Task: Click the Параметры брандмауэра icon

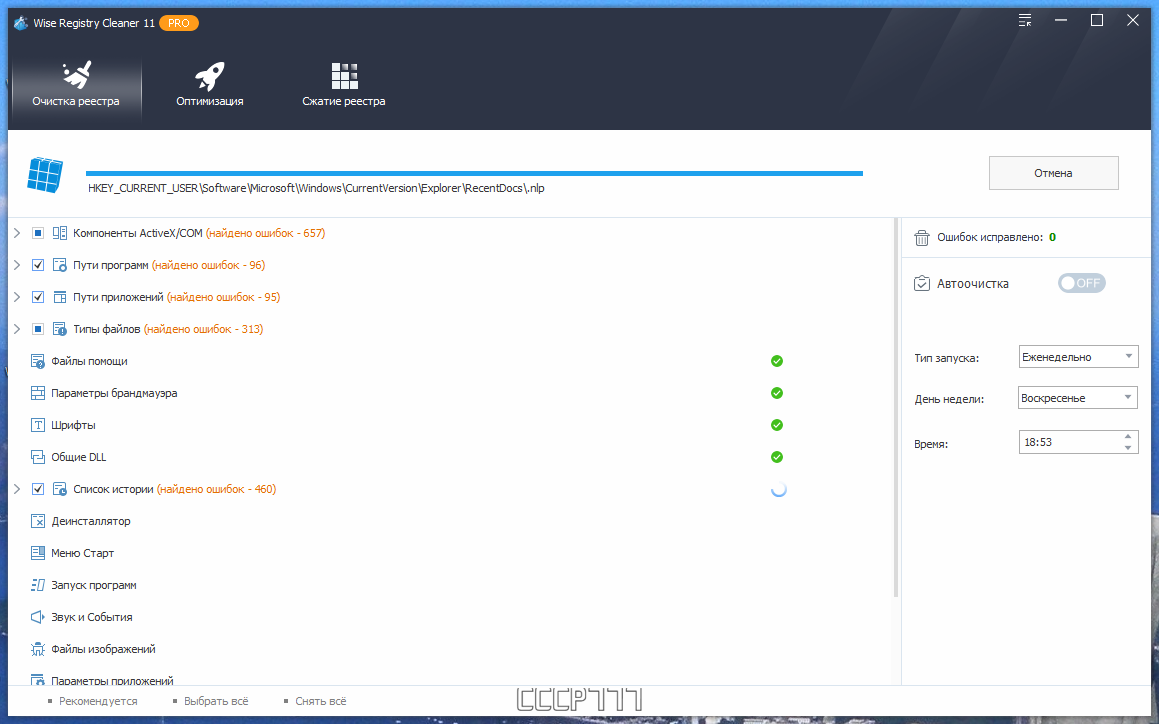Action: (x=38, y=393)
